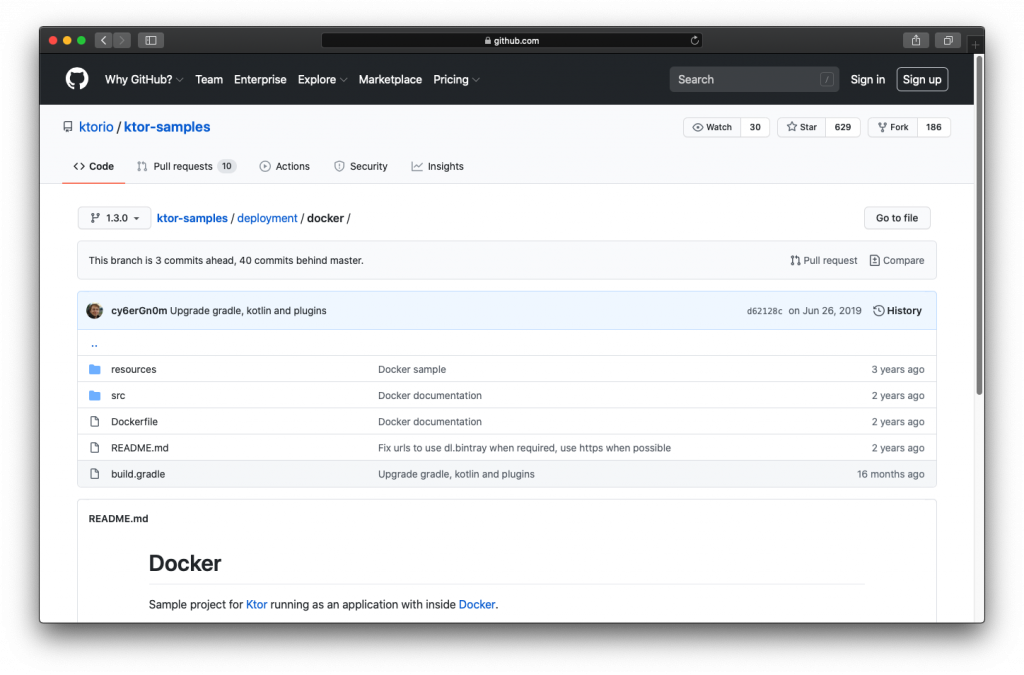Expand the Pricing menu
The width and height of the screenshot is (1024, 675).
456,80
